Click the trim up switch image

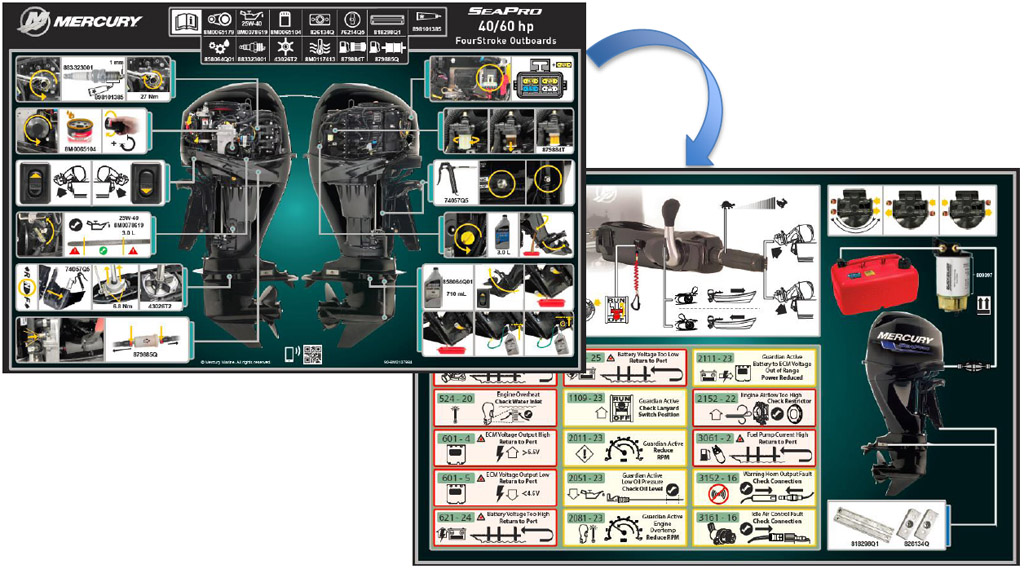(35, 183)
